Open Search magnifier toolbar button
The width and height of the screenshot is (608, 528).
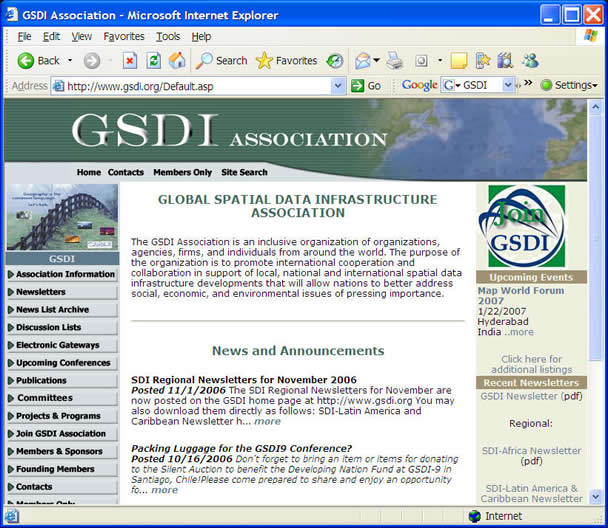tap(221, 61)
